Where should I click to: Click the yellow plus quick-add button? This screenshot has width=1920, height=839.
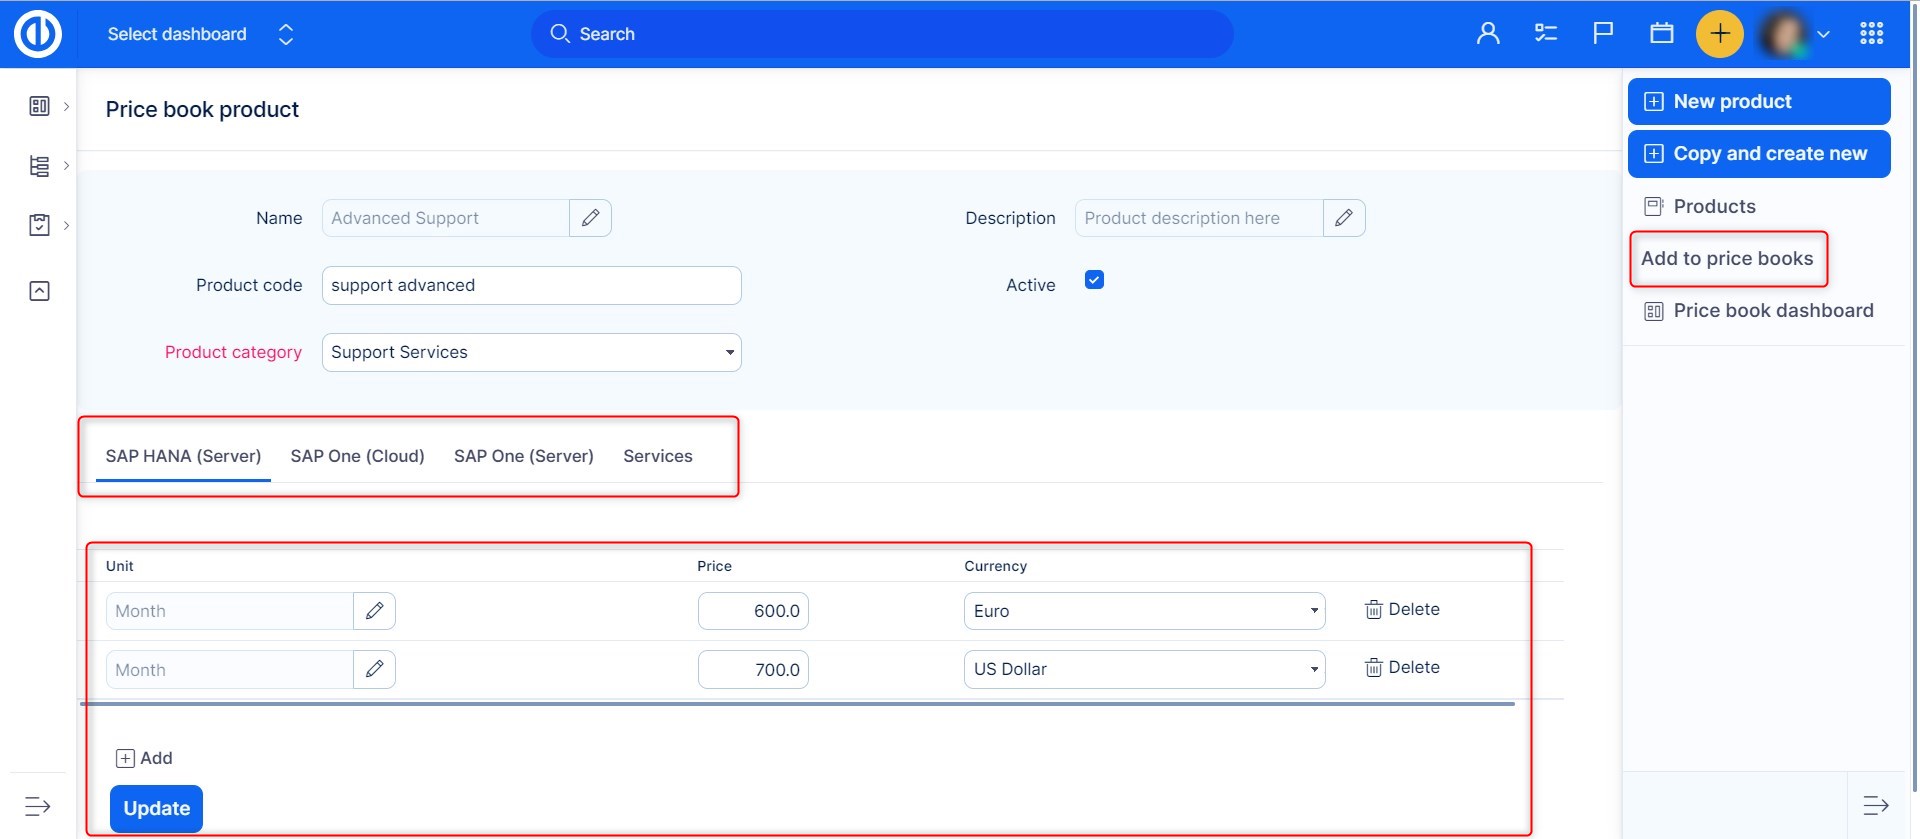click(x=1719, y=34)
